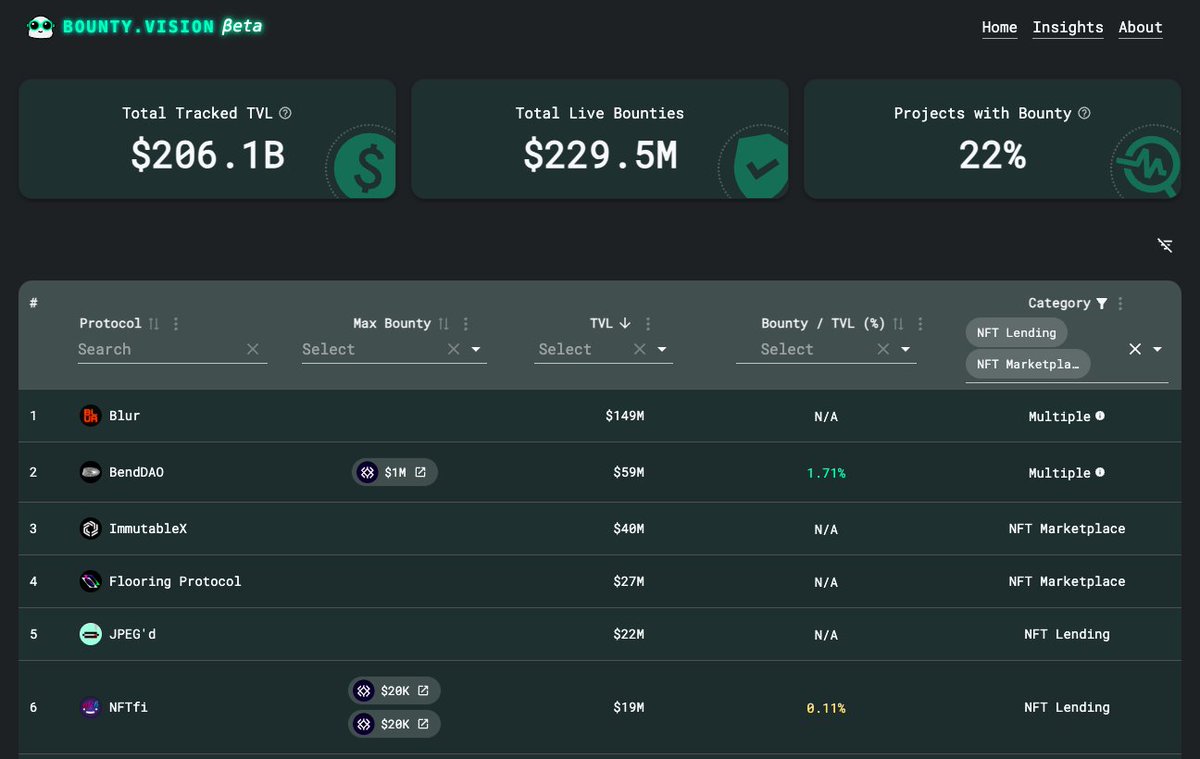
Task: Click the JPEG'd protocol logo
Action: click(x=90, y=634)
